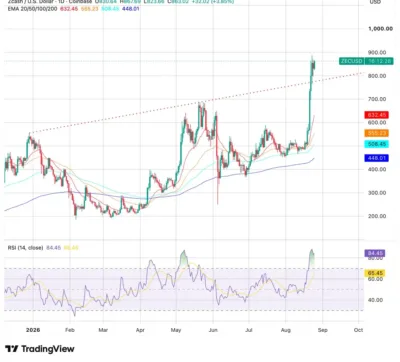
Task: Select the RSI (14, close) indicator legend title
Action: 25,248
